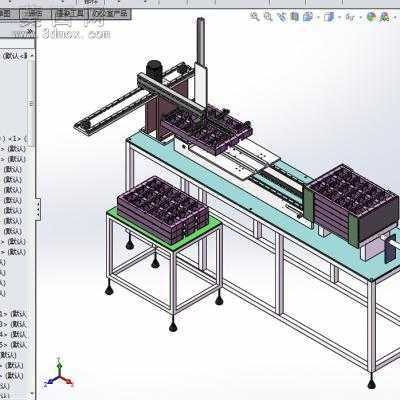The image size is (400, 400).
Task: Click the Apply Scene icon
Action: click(384, 16)
